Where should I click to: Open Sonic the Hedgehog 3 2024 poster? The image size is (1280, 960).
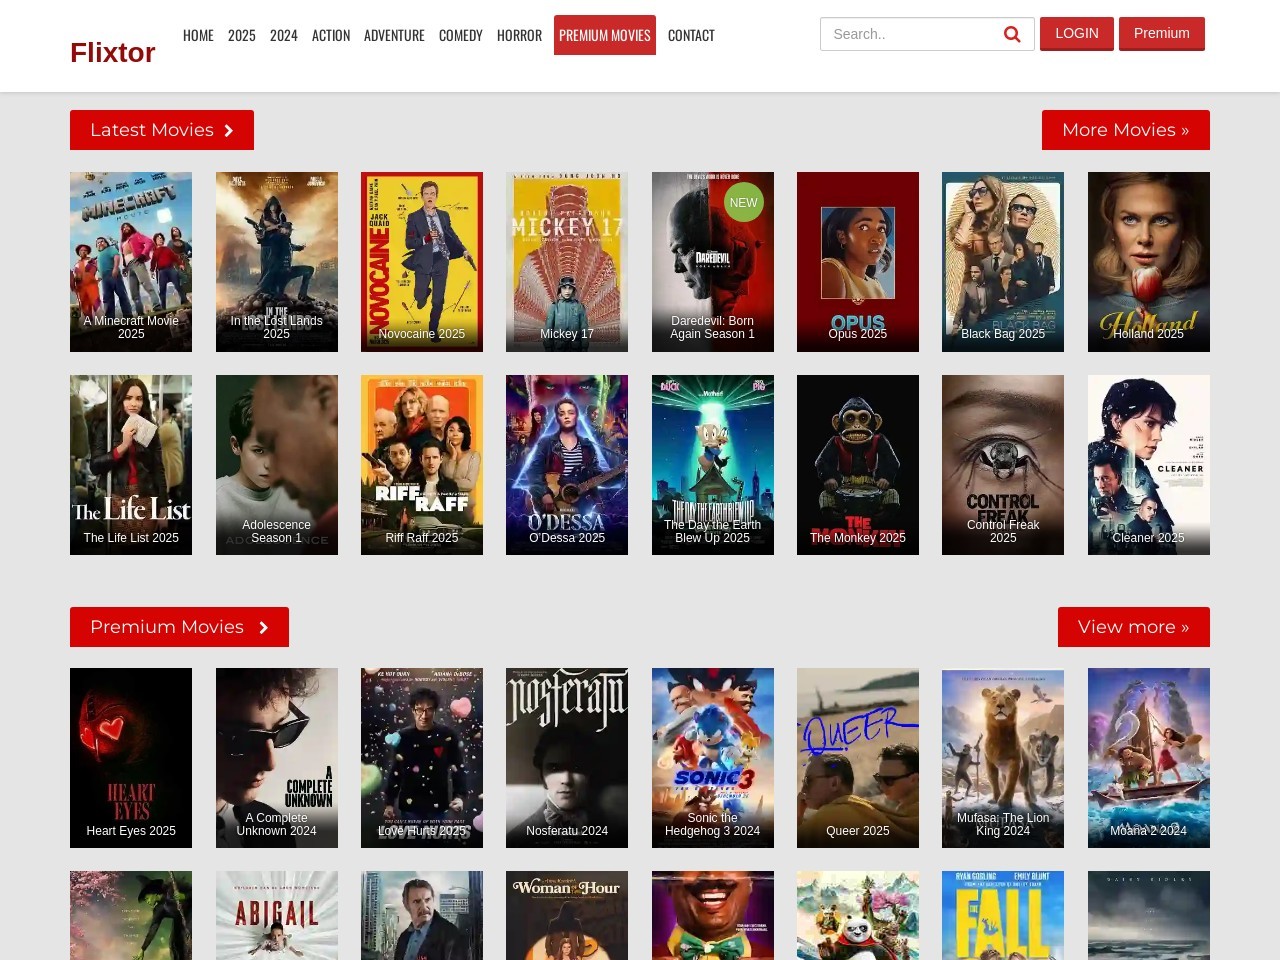coord(713,758)
